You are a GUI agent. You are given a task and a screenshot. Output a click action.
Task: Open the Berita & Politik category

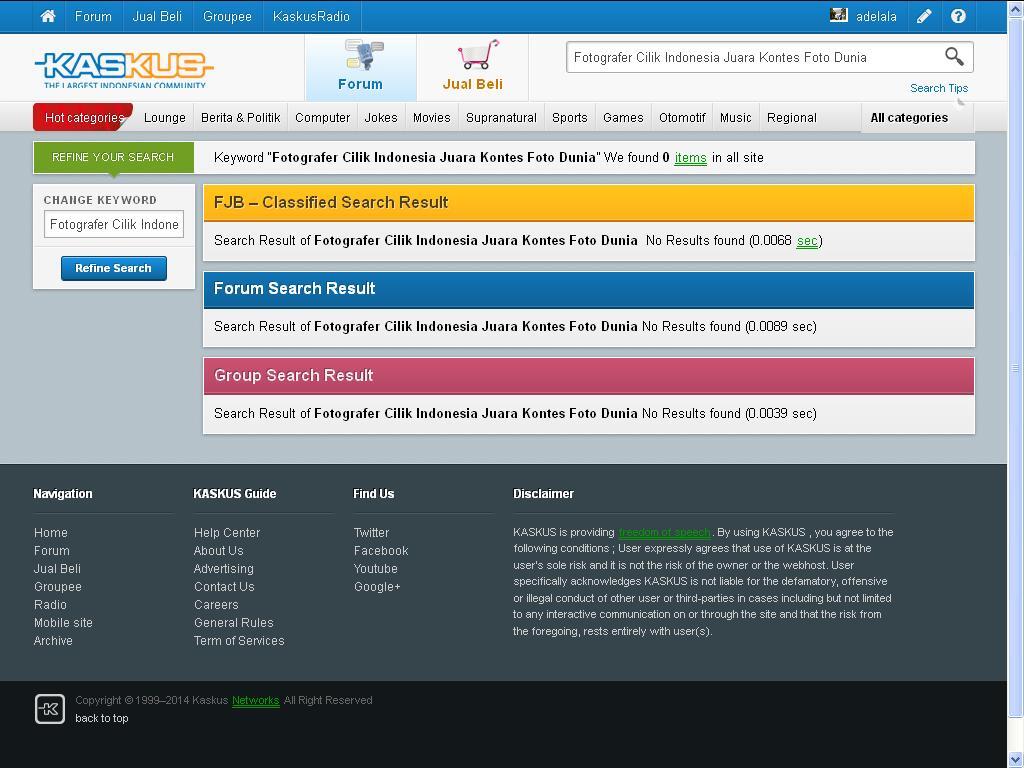point(240,118)
